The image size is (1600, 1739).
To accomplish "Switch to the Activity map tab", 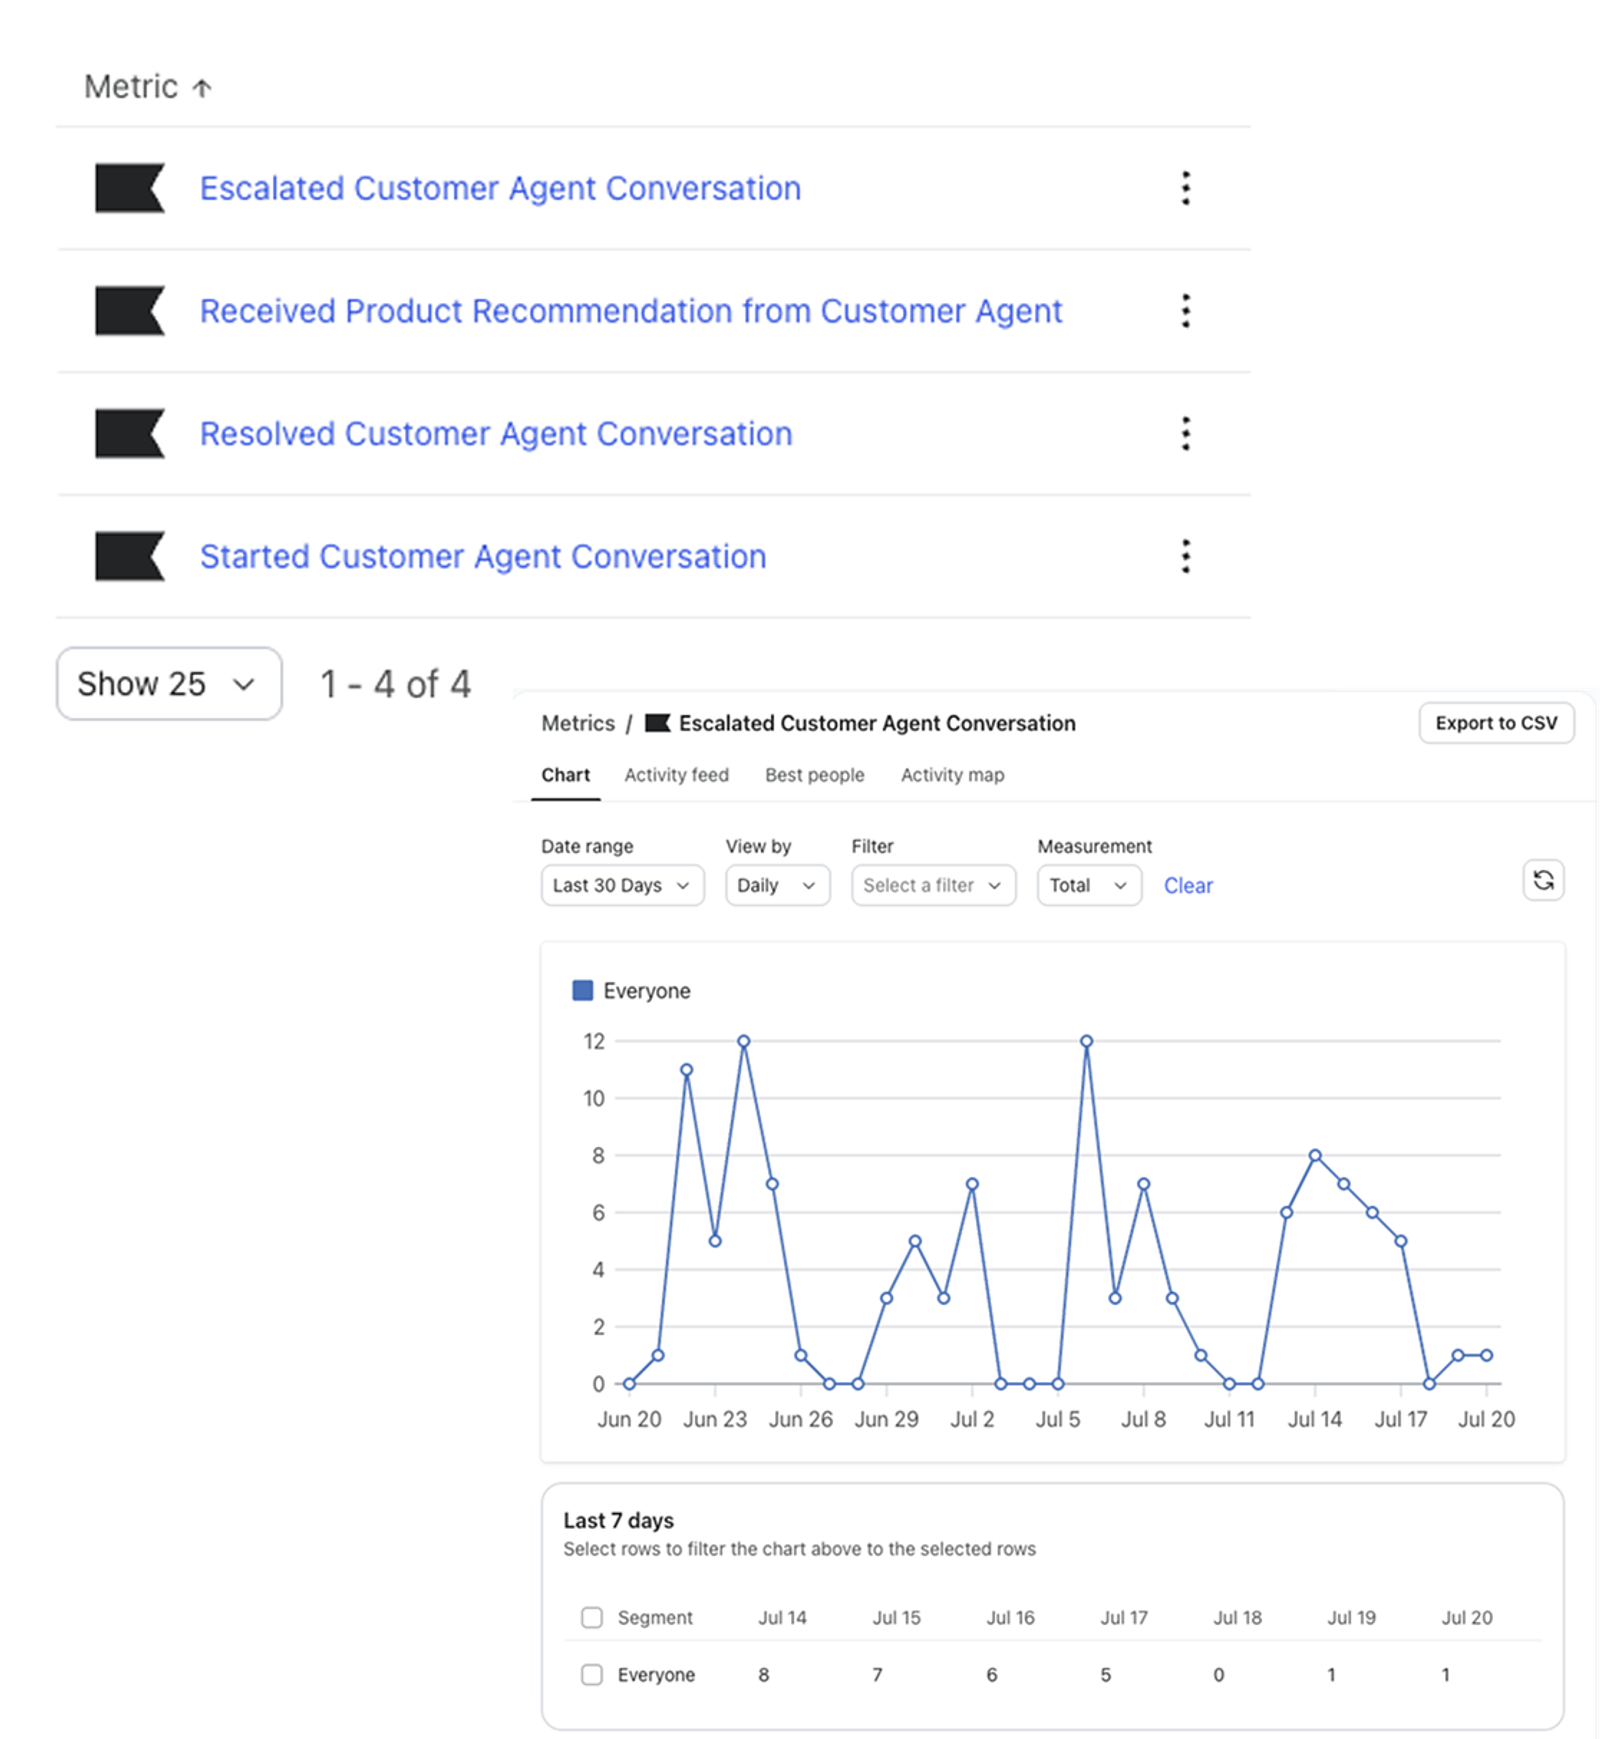I will click(953, 775).
